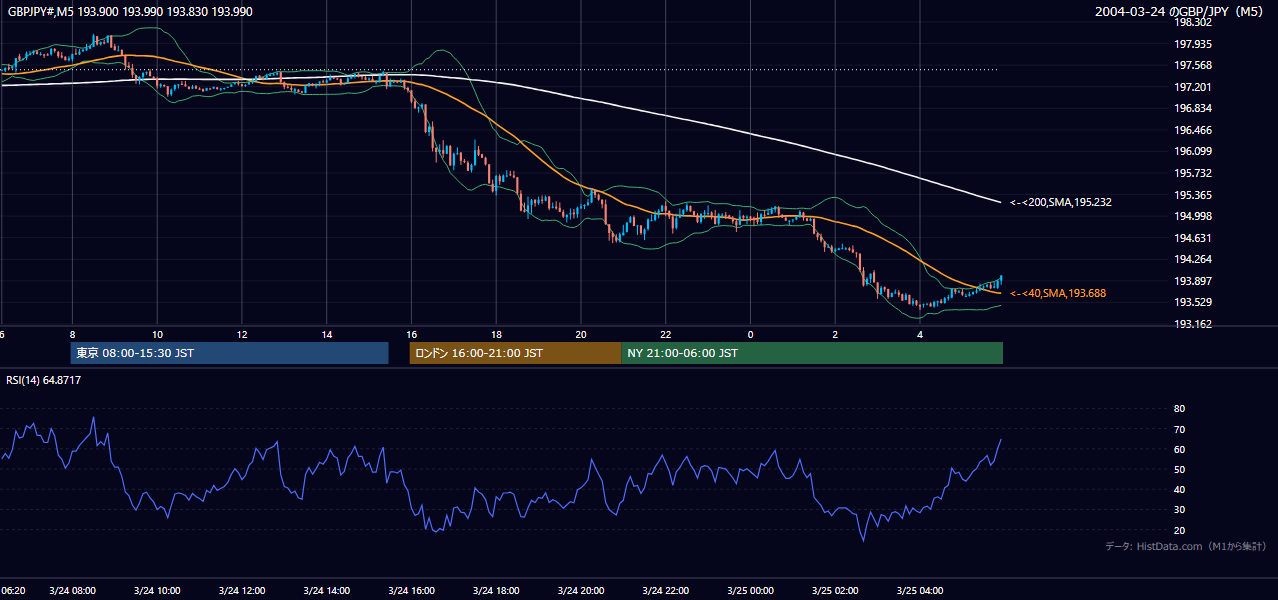Click hour label 20 under price chart
The height and width of the screenshot is (600, 1278).
tap(581, 334)
